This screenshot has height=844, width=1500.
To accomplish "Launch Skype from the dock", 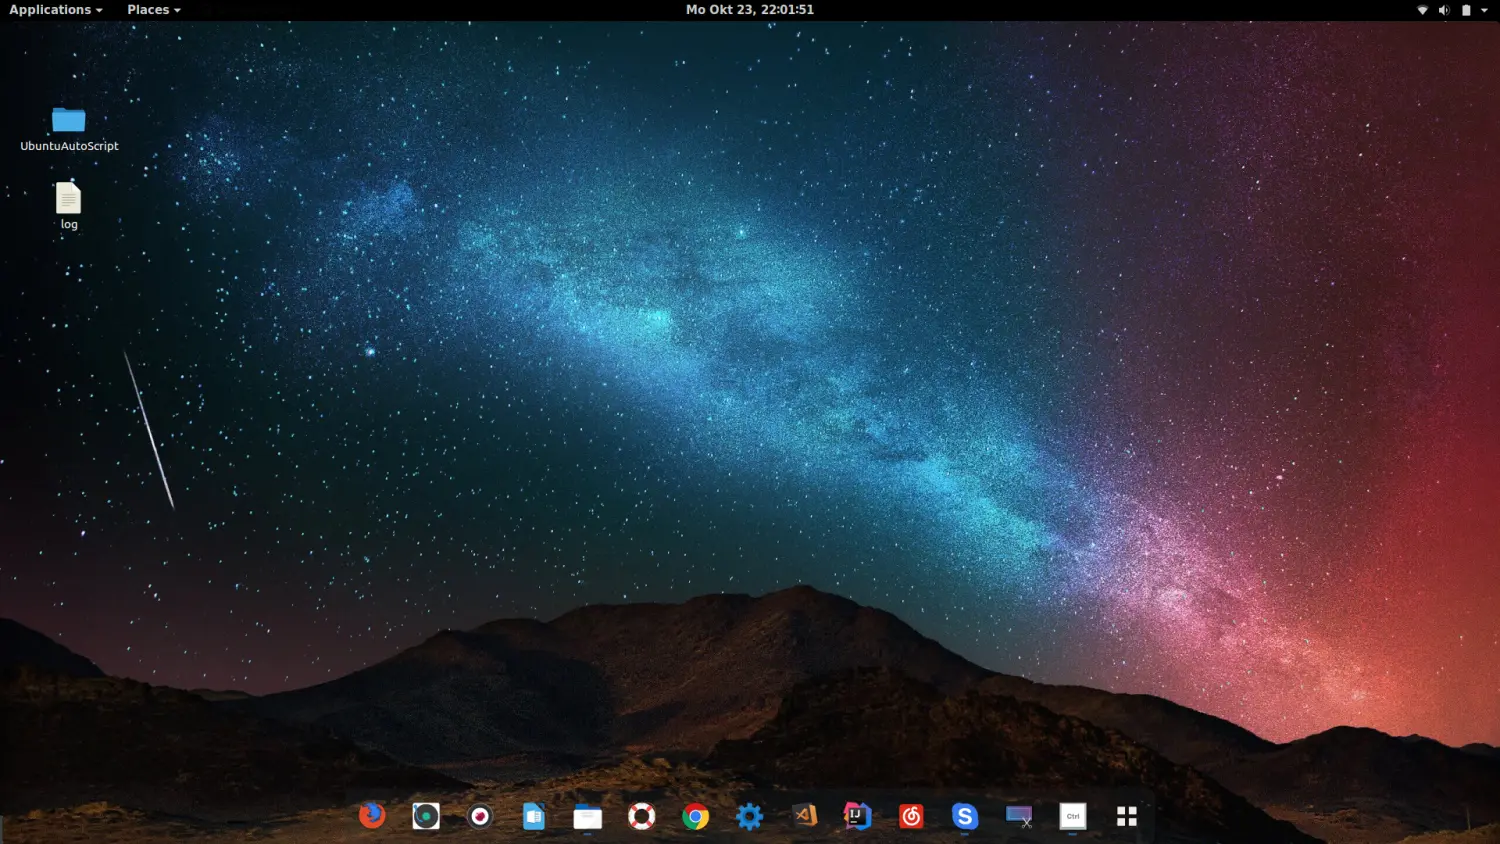I will tap(965, 816).
